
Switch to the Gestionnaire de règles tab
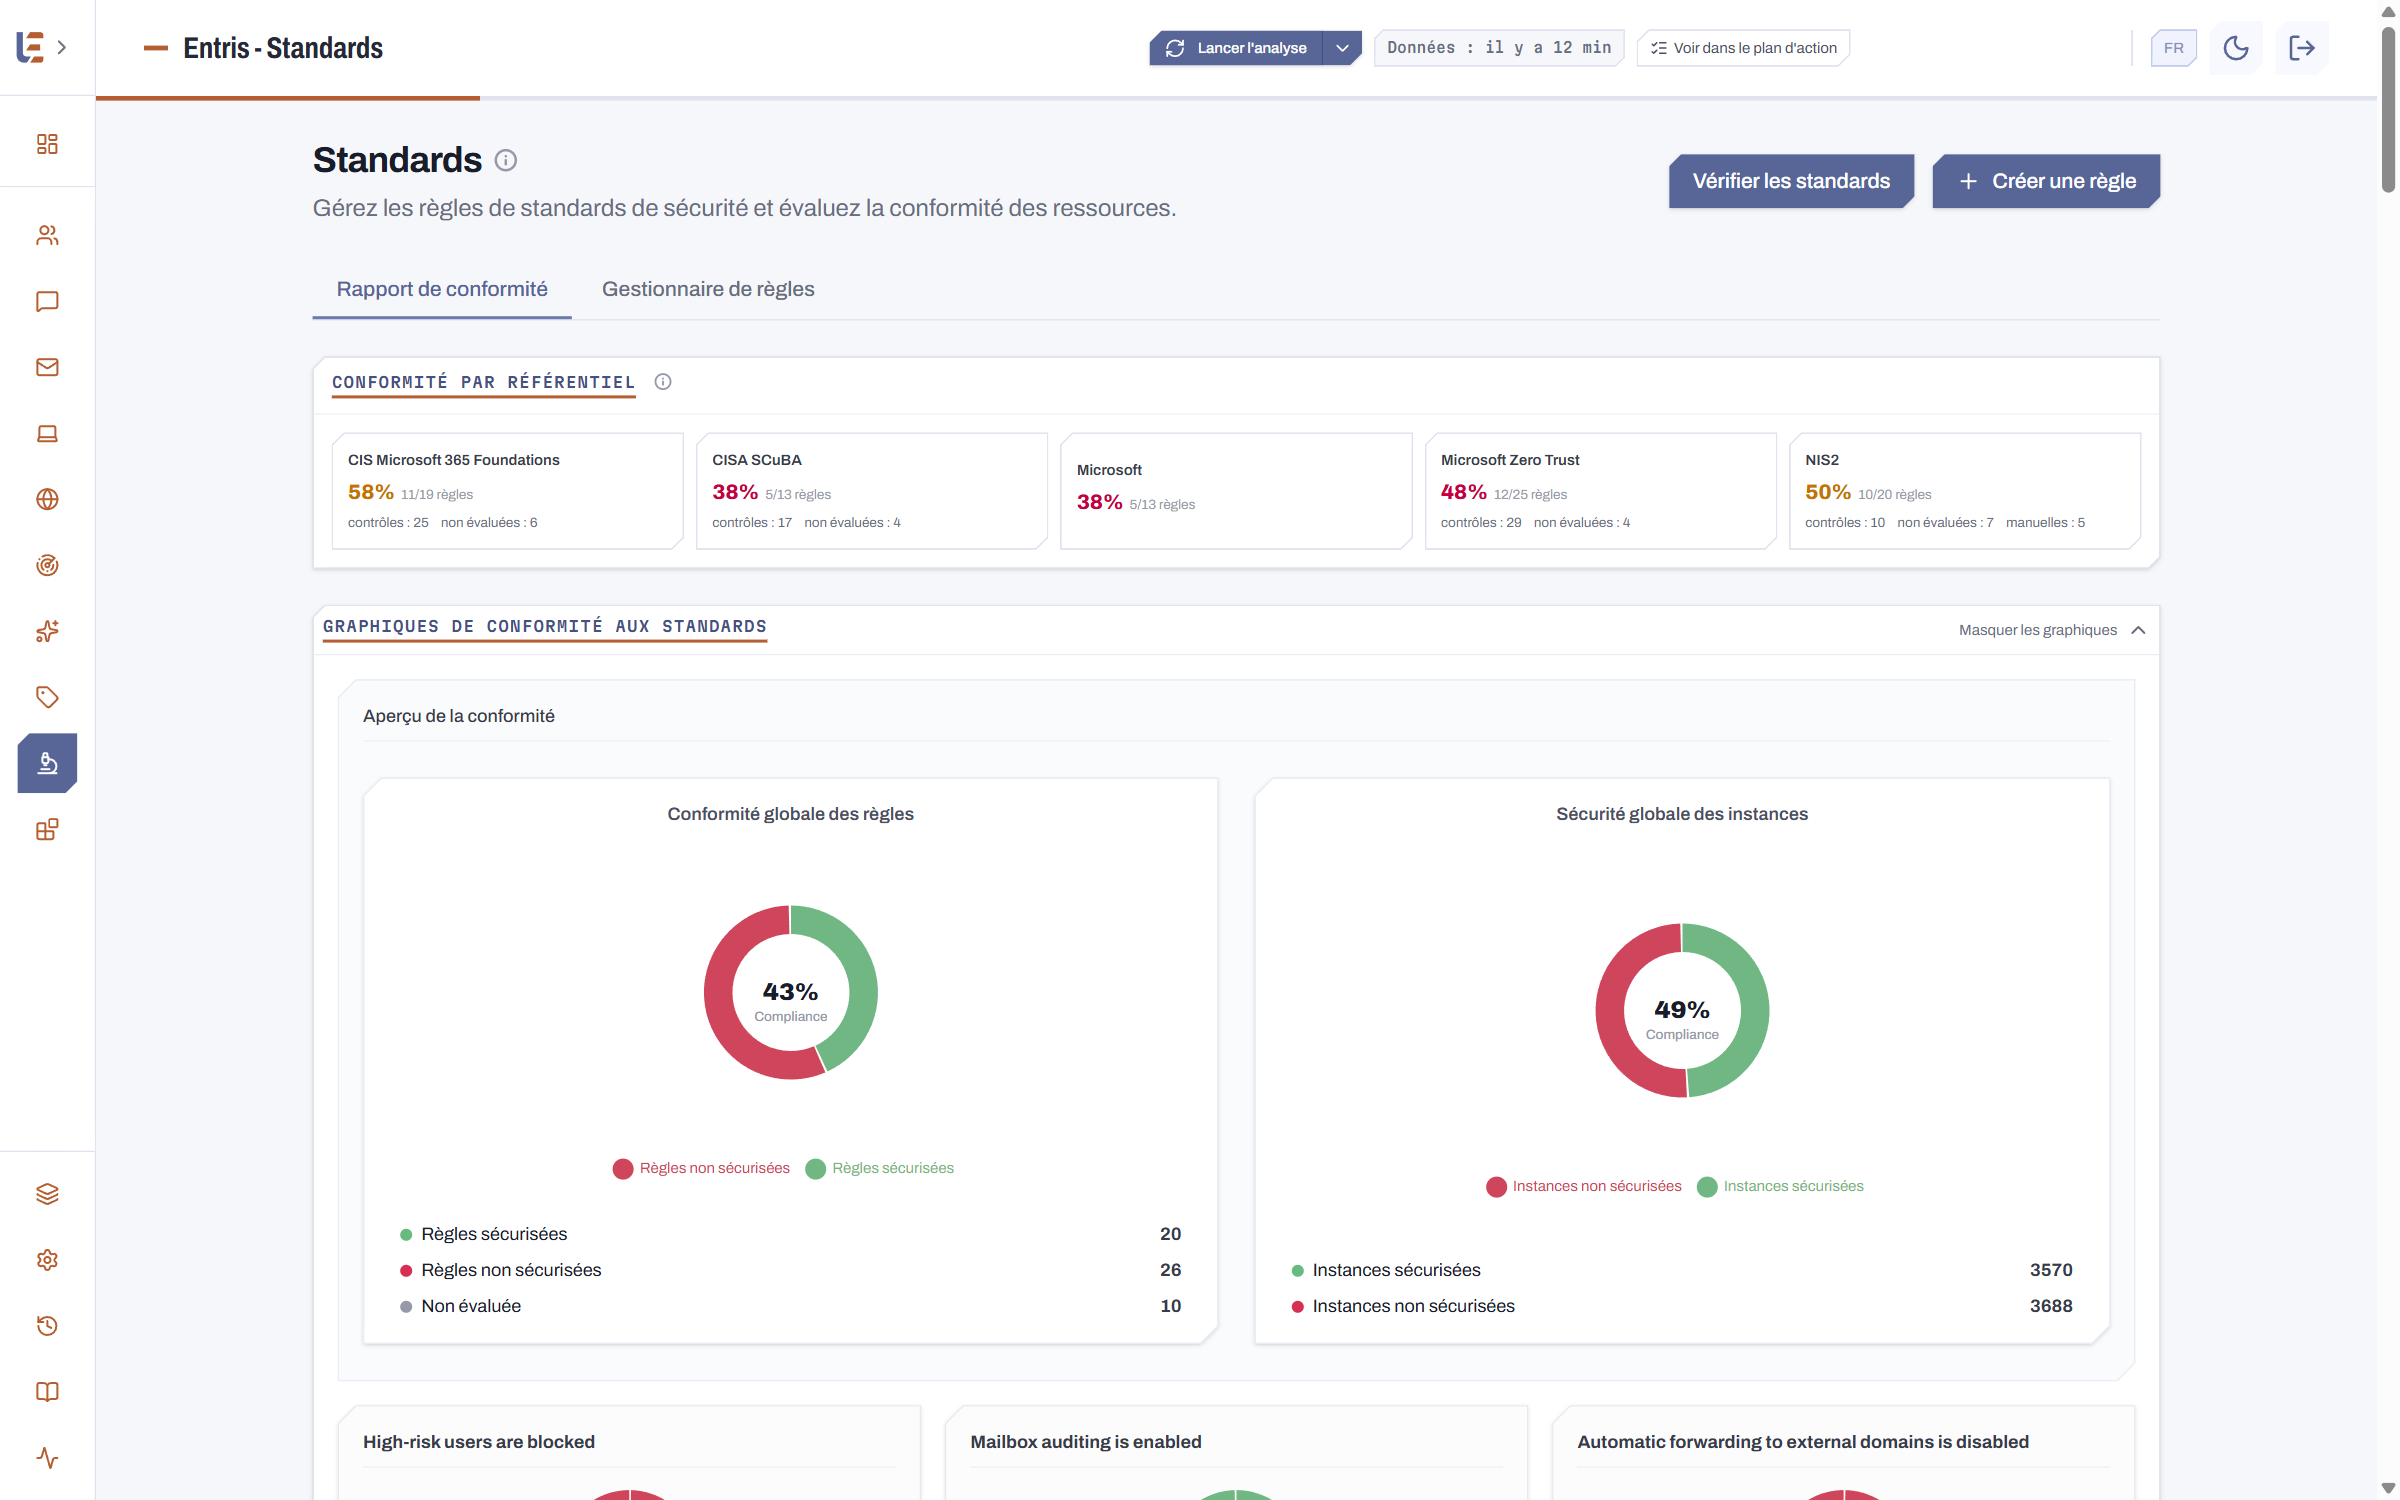pos(708,289)
